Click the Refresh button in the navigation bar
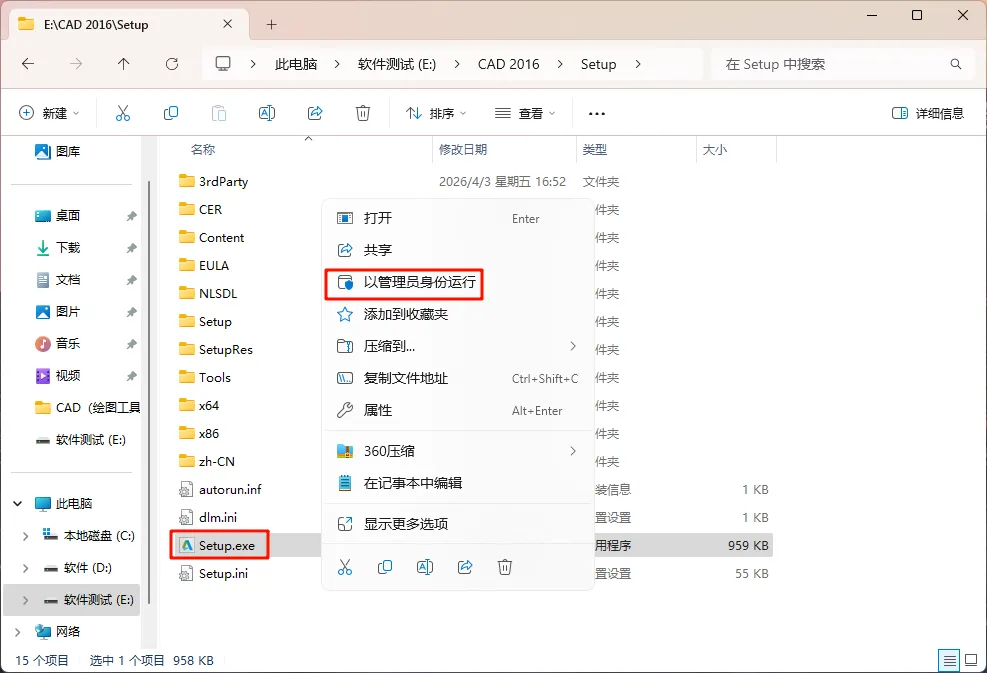Image resolution: width=987 pixels, height=673 pixels. click(x=172, y=64)
